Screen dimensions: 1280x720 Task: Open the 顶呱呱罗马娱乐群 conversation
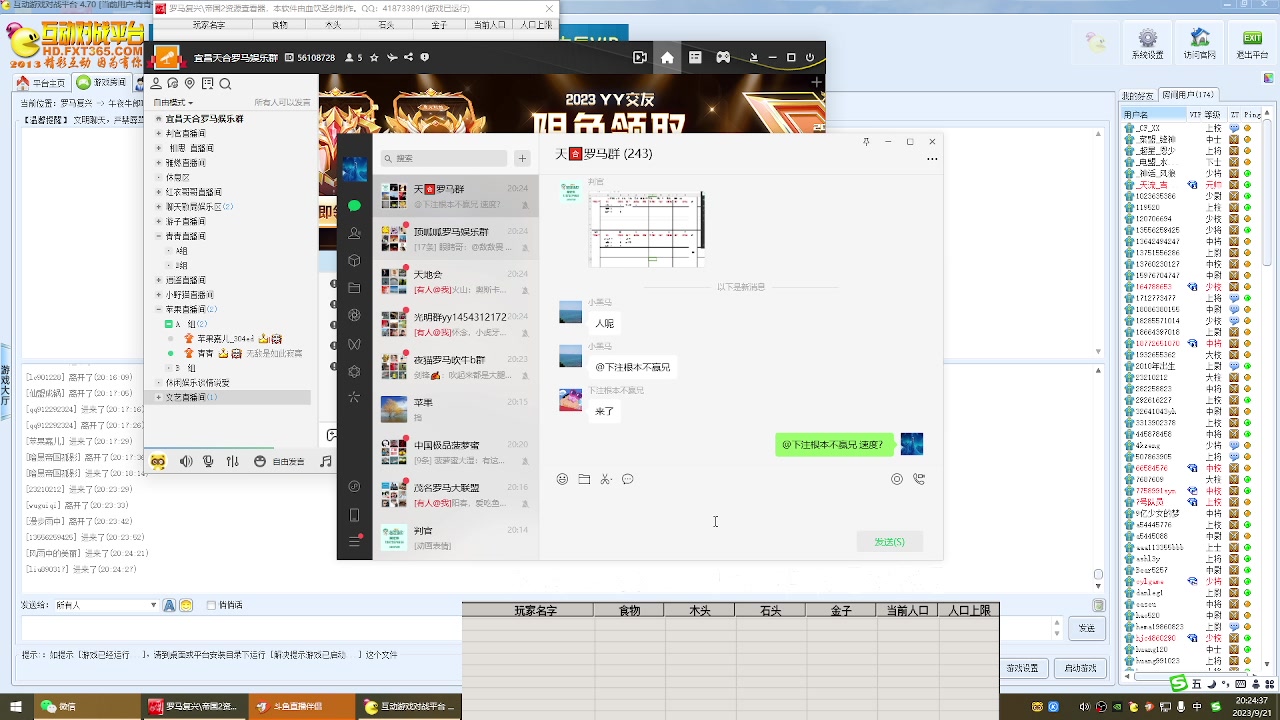coord(455,239)
